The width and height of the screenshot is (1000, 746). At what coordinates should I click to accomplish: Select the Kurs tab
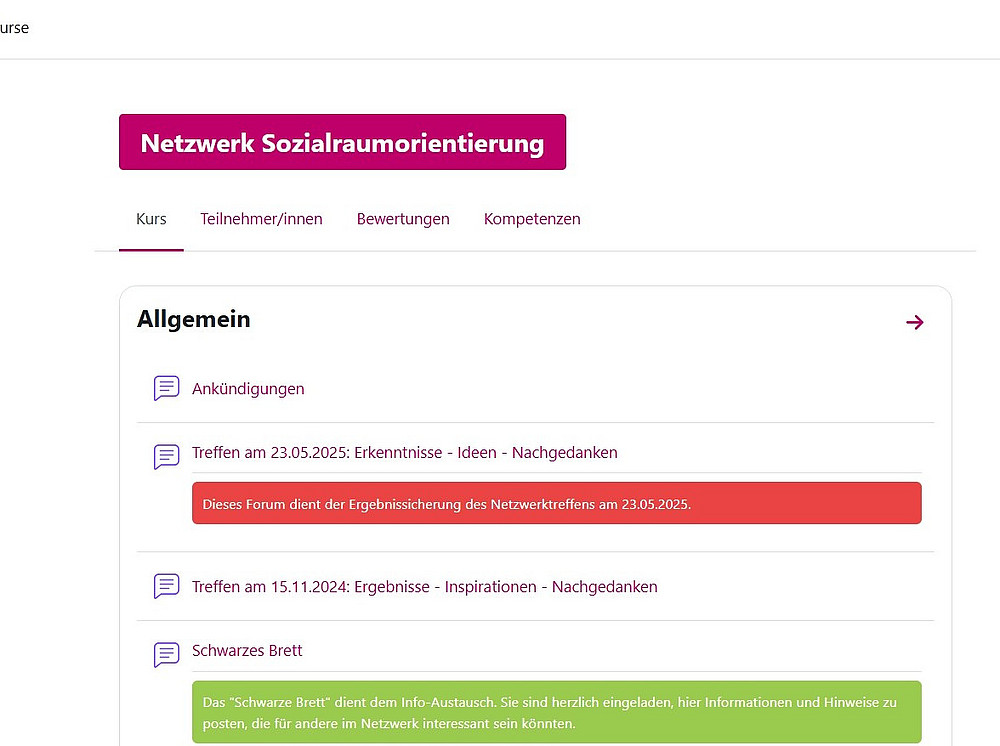[151, 219]
